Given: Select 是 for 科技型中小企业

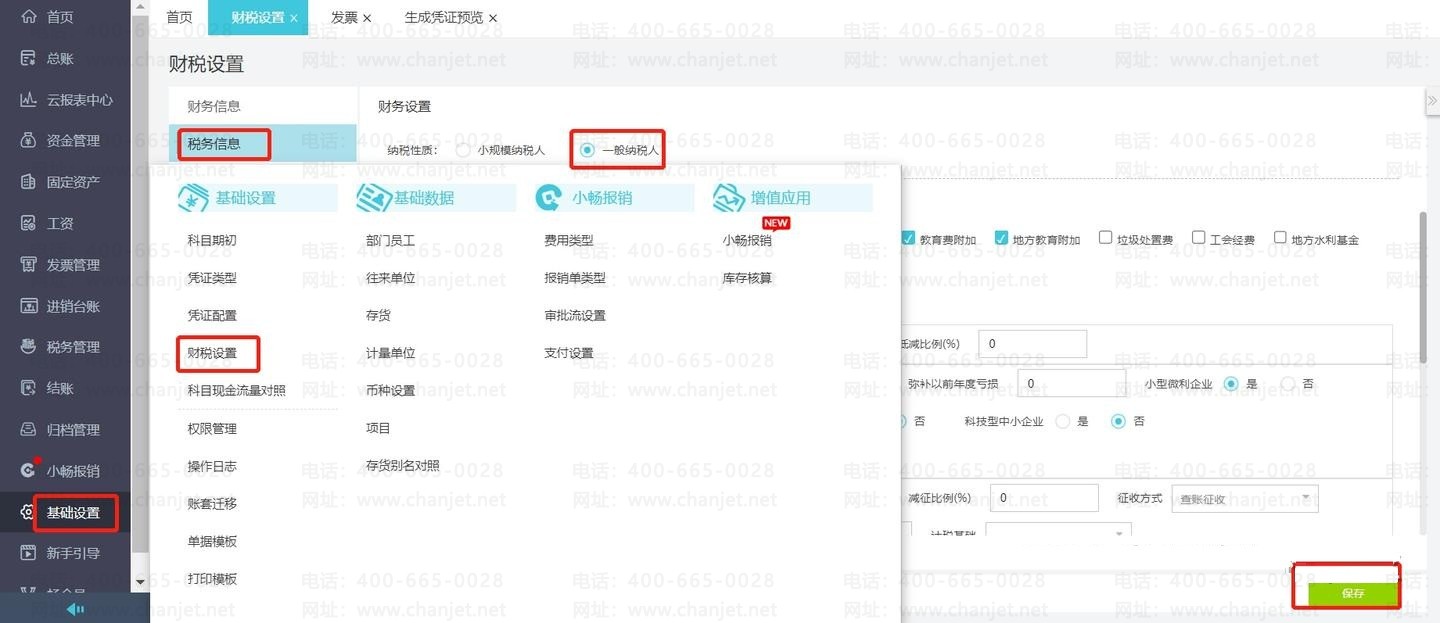Looking at the screenshot, I should click(1062, 421).
